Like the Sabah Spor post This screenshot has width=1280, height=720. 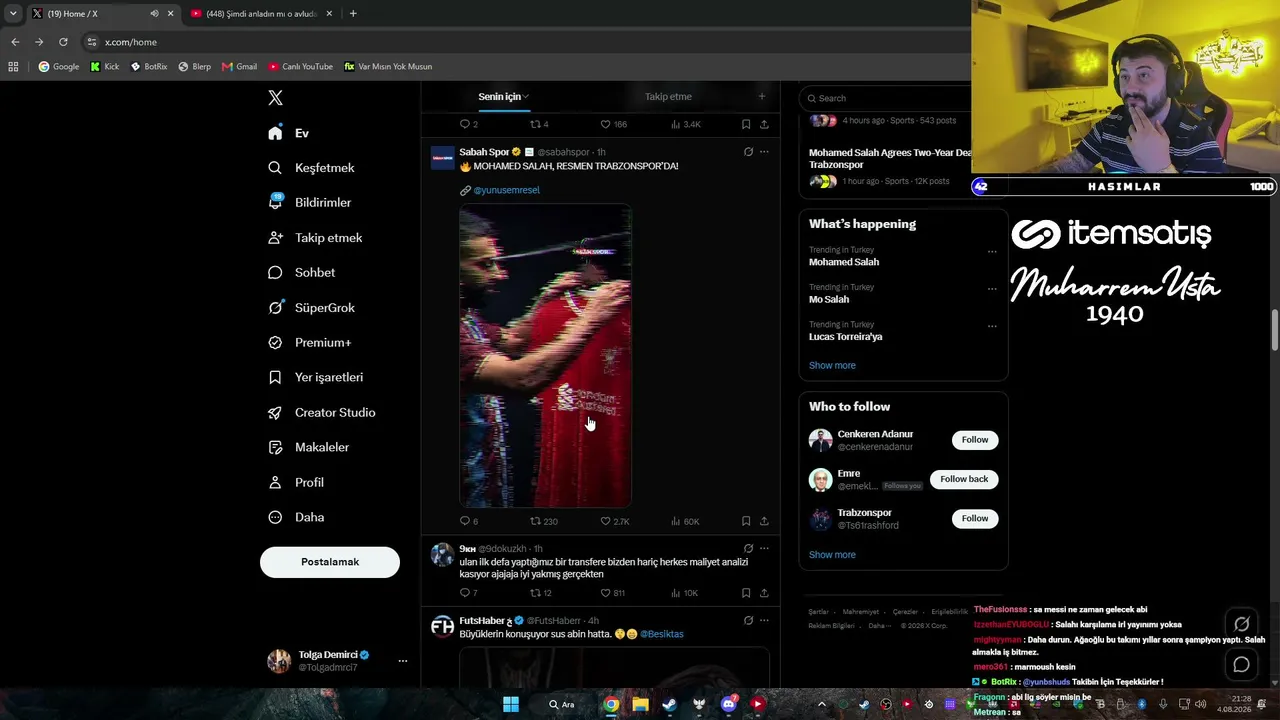point(605,521)
